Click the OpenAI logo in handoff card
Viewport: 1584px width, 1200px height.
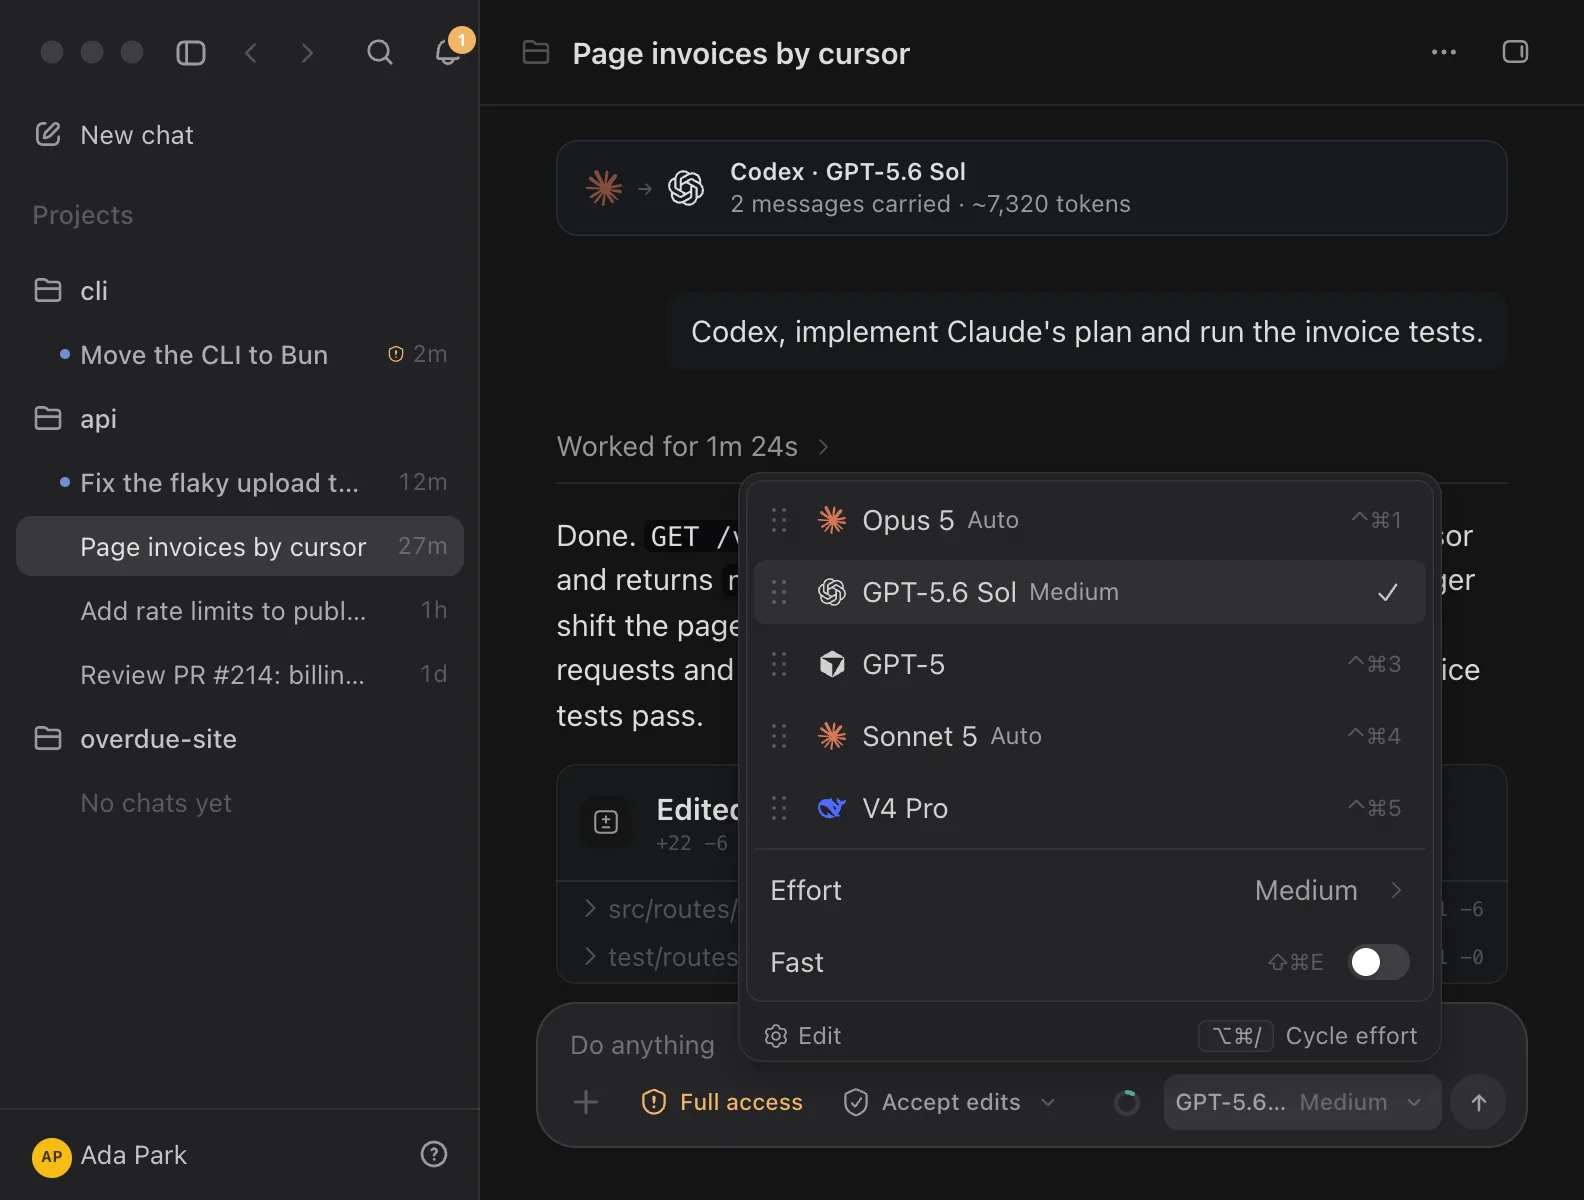(686, 188)
